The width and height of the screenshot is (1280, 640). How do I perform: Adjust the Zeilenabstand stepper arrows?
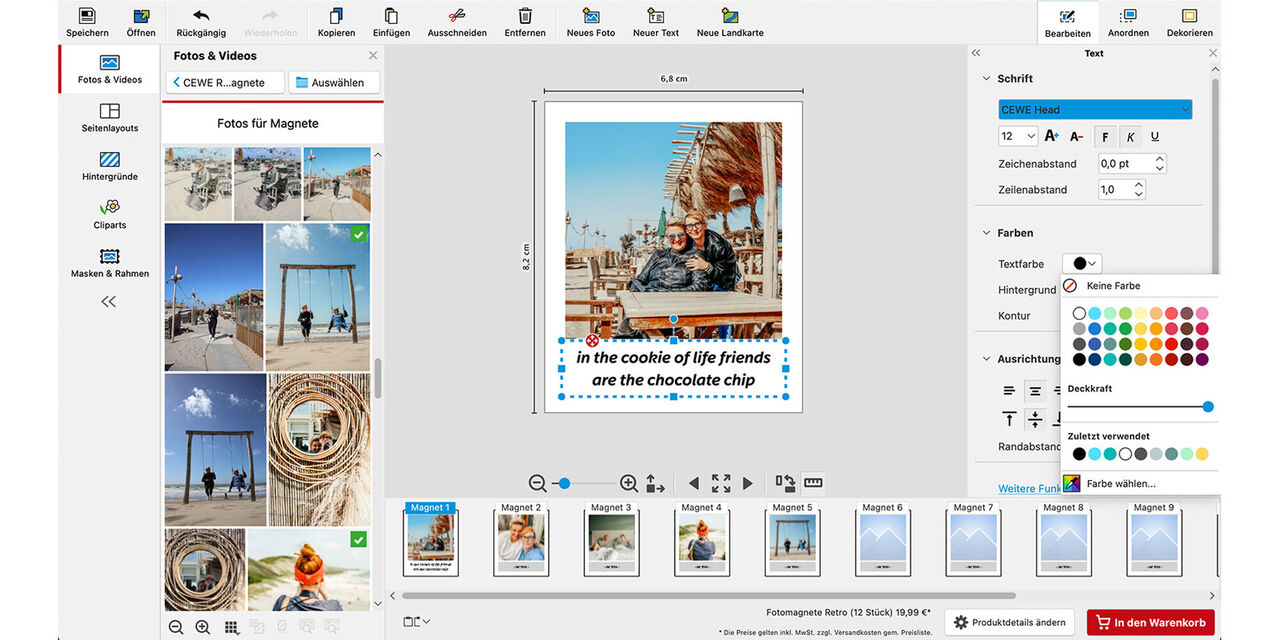[1139, 189]
